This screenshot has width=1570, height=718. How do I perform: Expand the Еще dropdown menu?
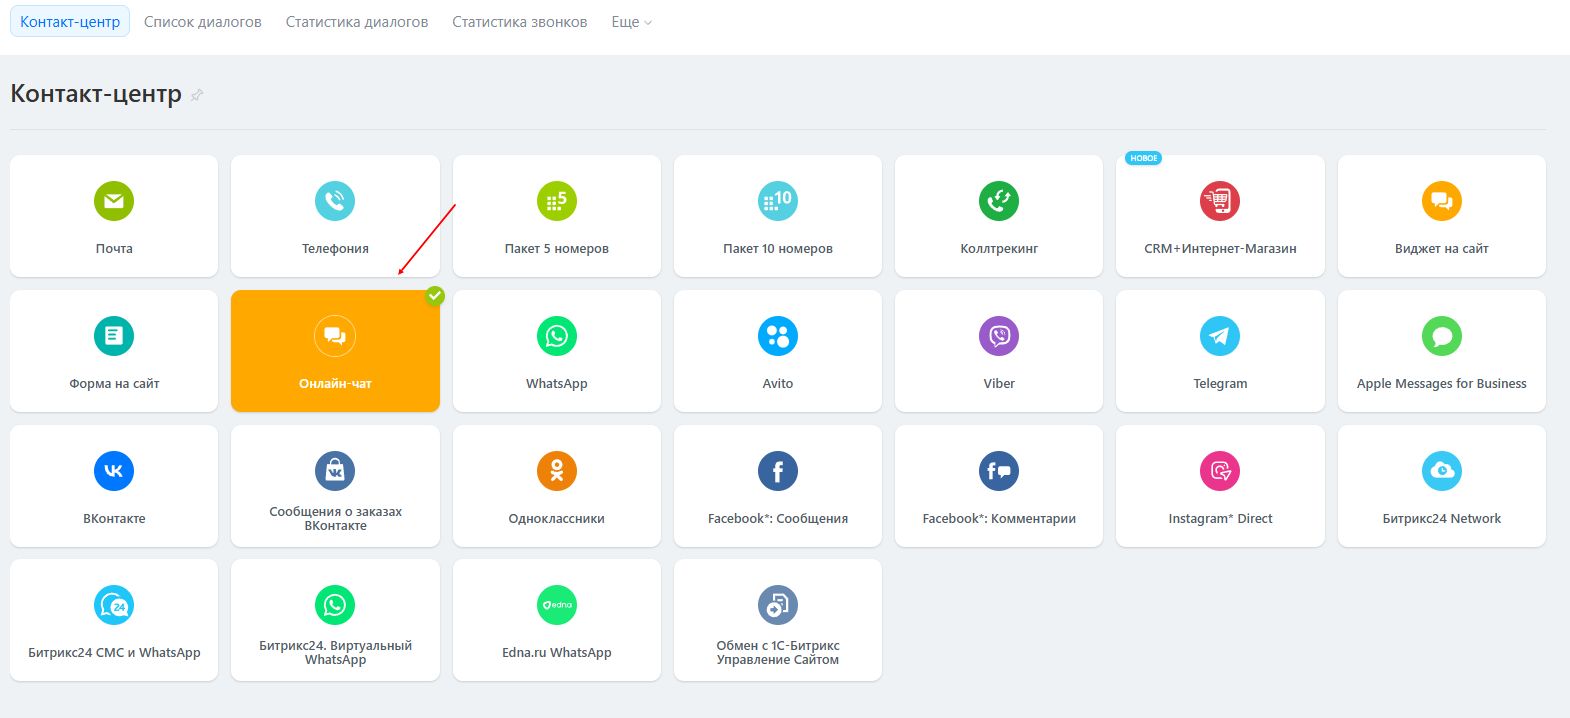(631, 22)
